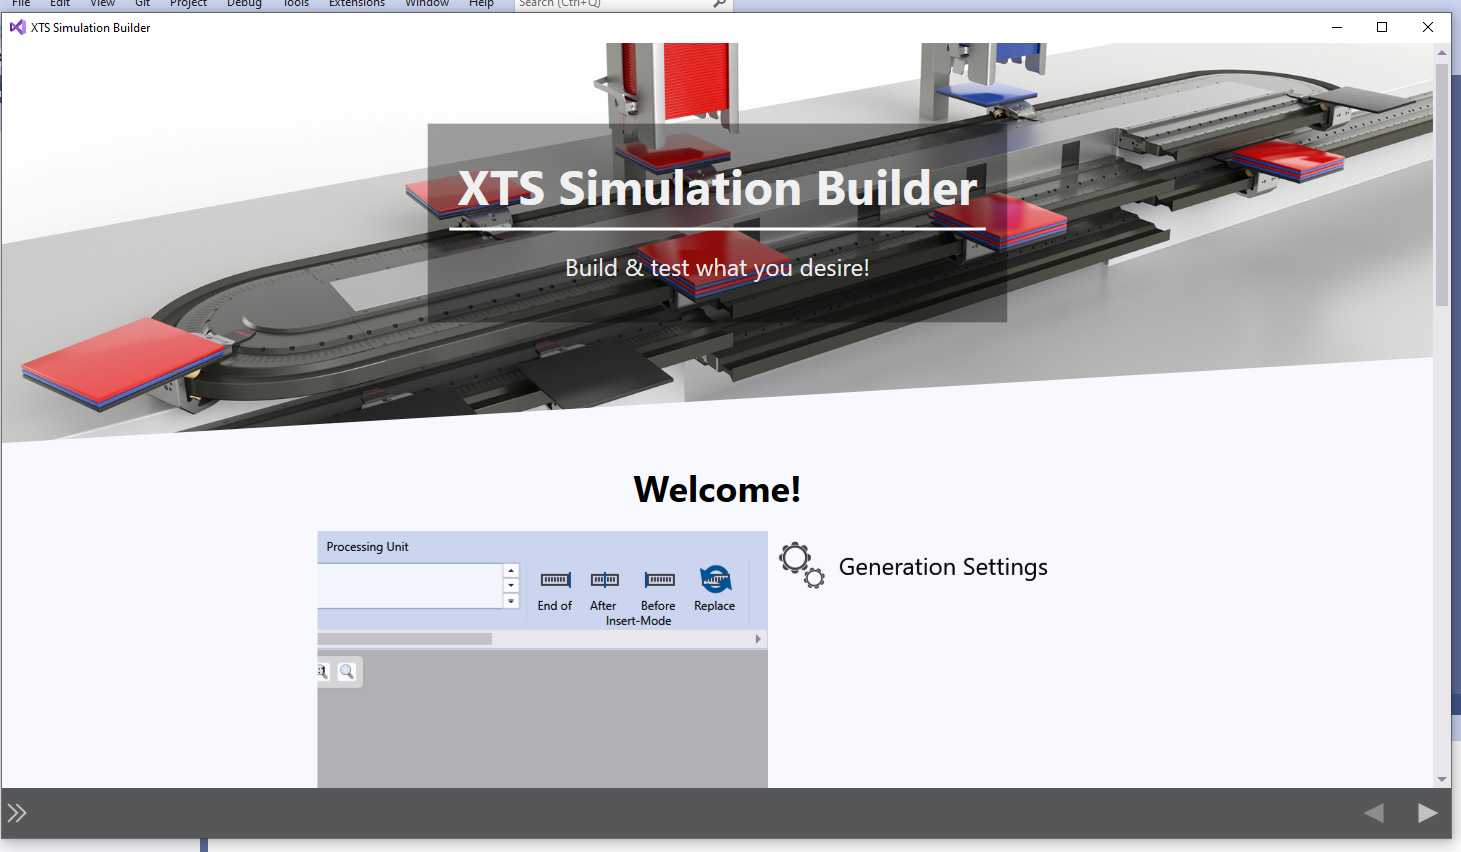Choose the Replace insert mode
The height and width of the screenshot is (852, 1461).
point(715,590)
